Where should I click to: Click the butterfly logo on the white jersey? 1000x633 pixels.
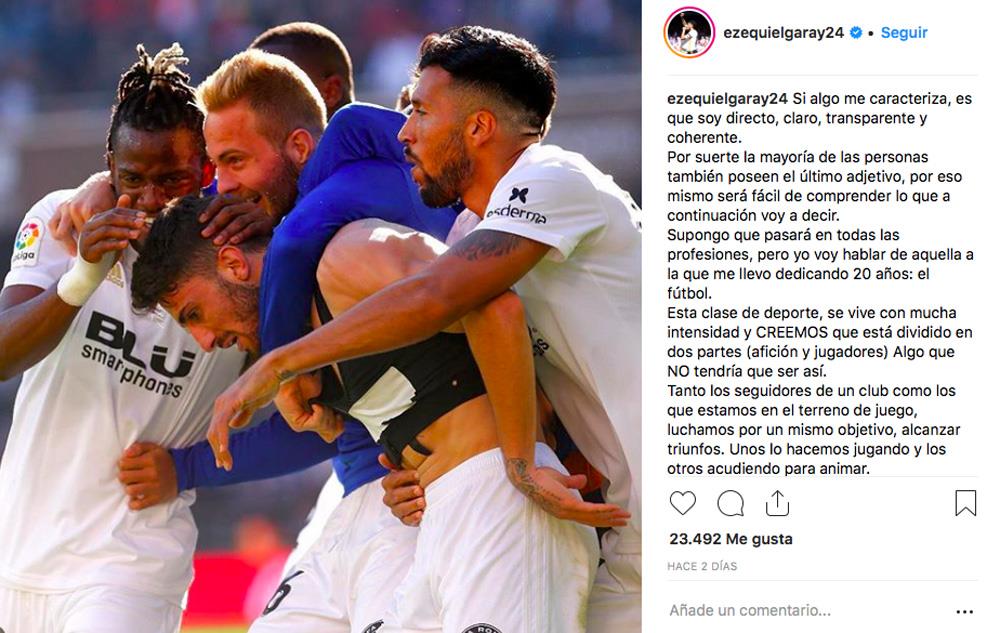518,195
